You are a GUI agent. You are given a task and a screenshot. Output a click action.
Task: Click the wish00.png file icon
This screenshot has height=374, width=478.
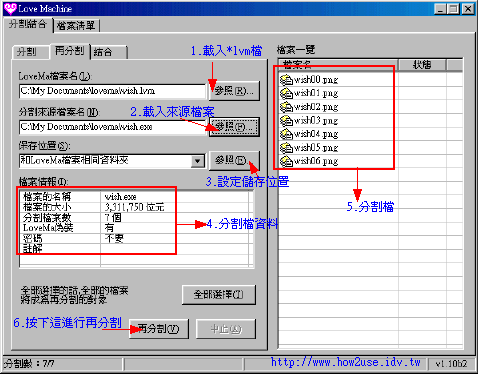pos(286,80)
